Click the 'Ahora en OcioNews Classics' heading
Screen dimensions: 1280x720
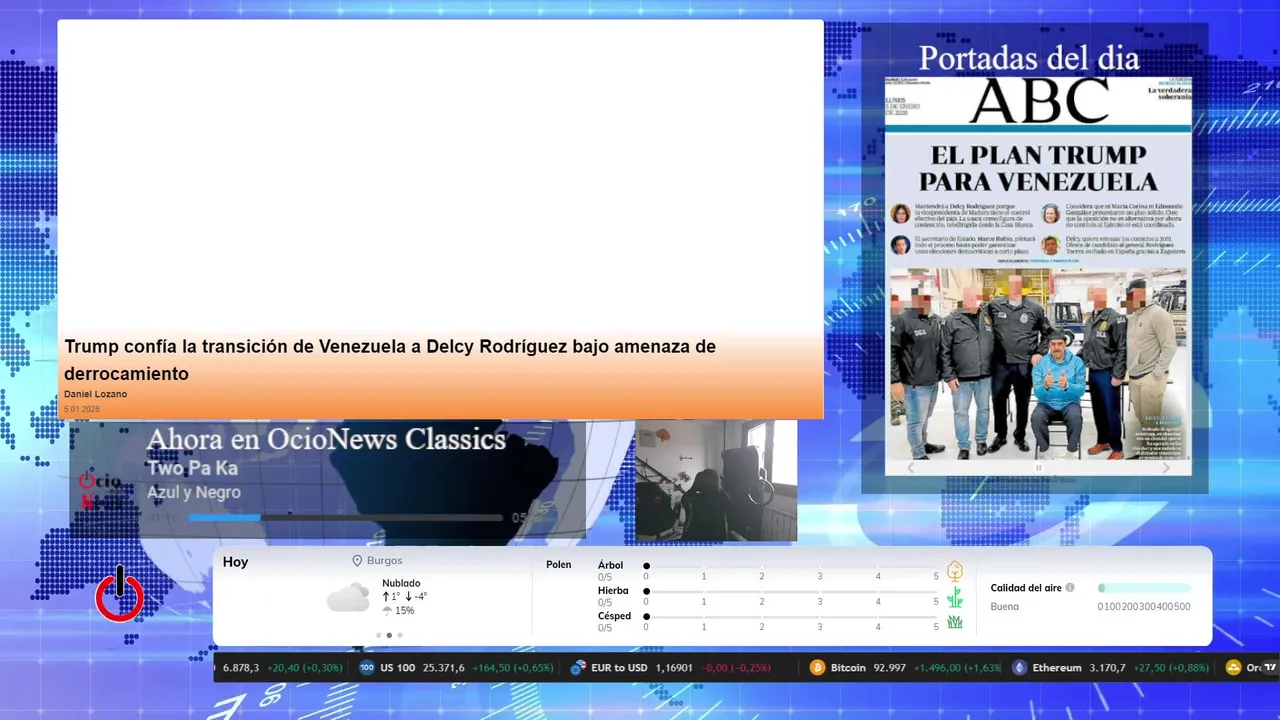[x=326, y=439]
